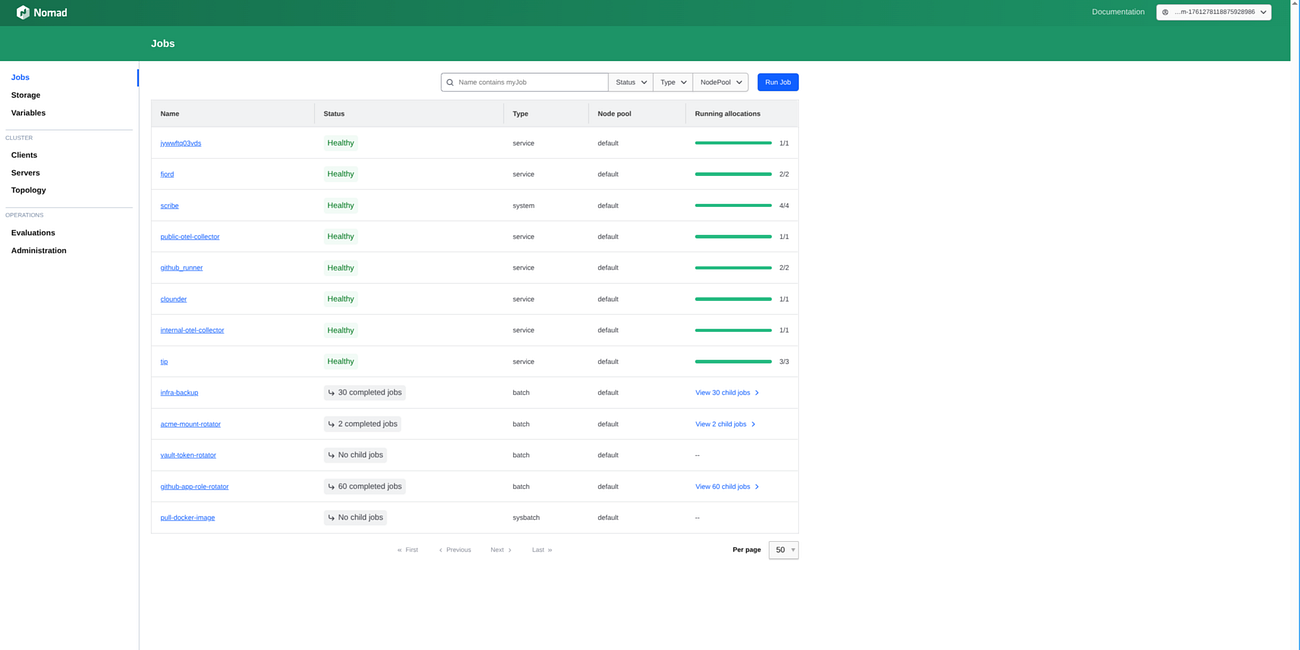Click the child-jobs arrow icon next to infra-backup status

pos(331,392)
